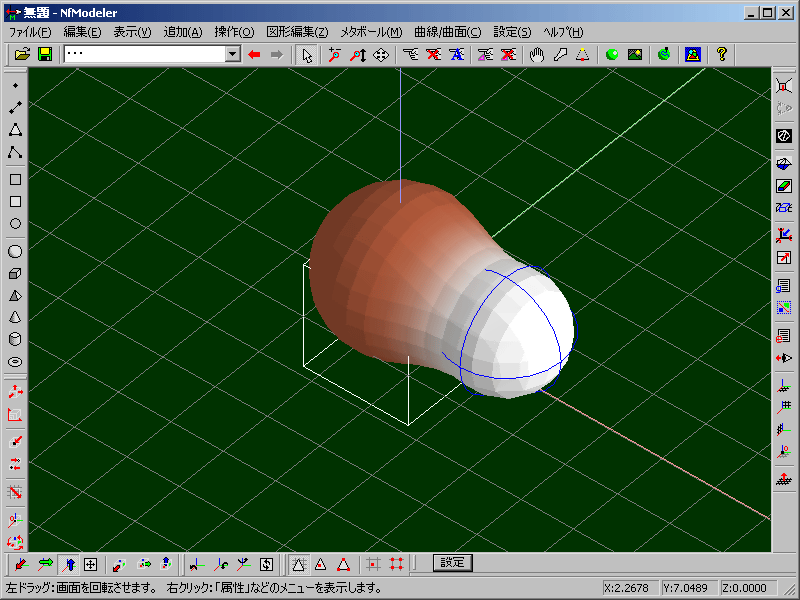Click the toolbar combo box text field
This screenshot has height=600, width=800.
point(144,54)
